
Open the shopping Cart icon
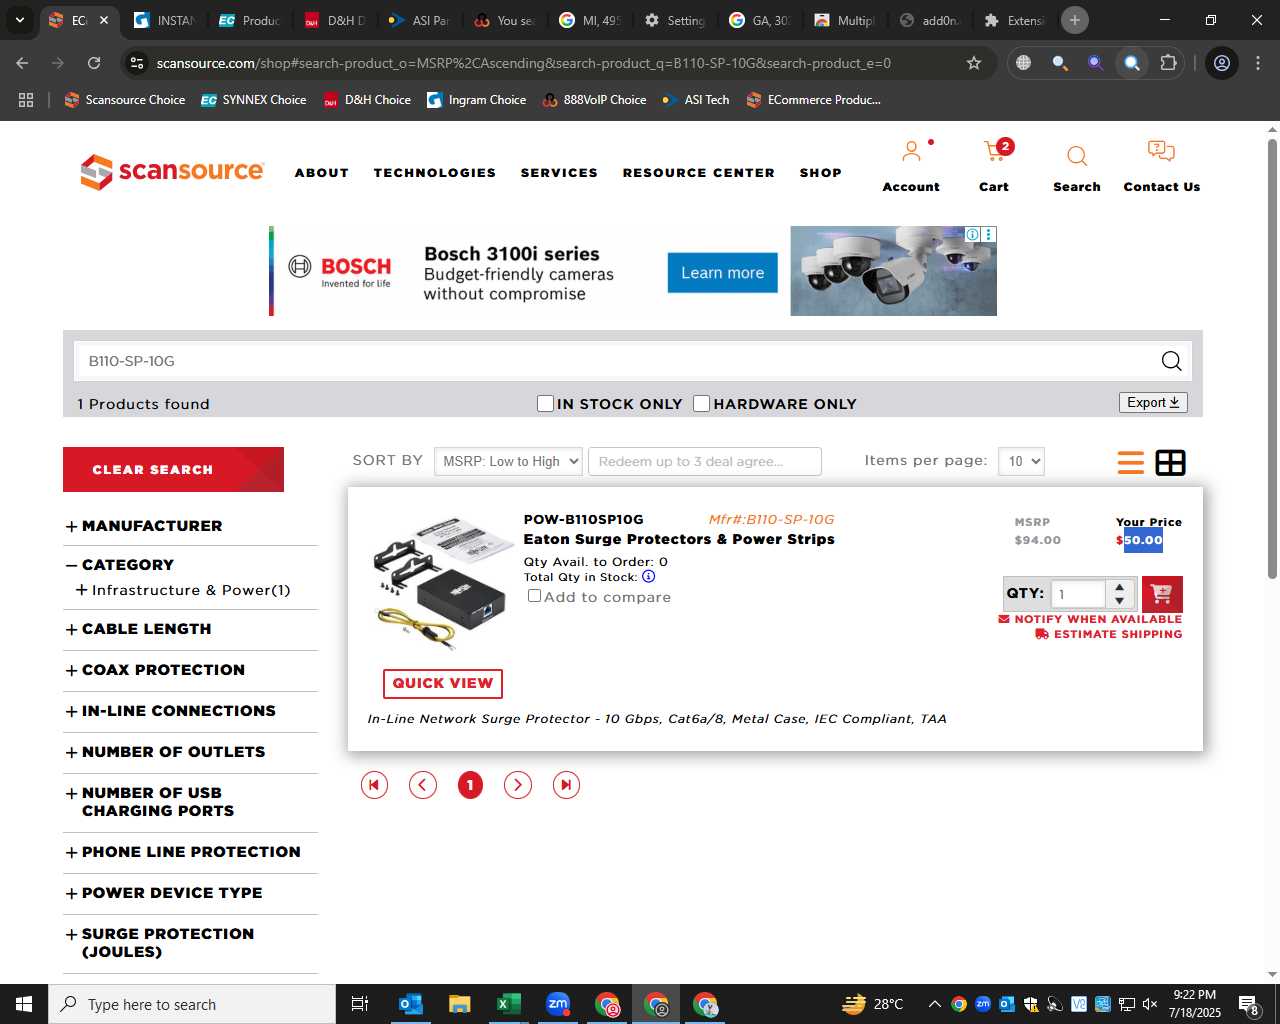[x=995, y=152]
